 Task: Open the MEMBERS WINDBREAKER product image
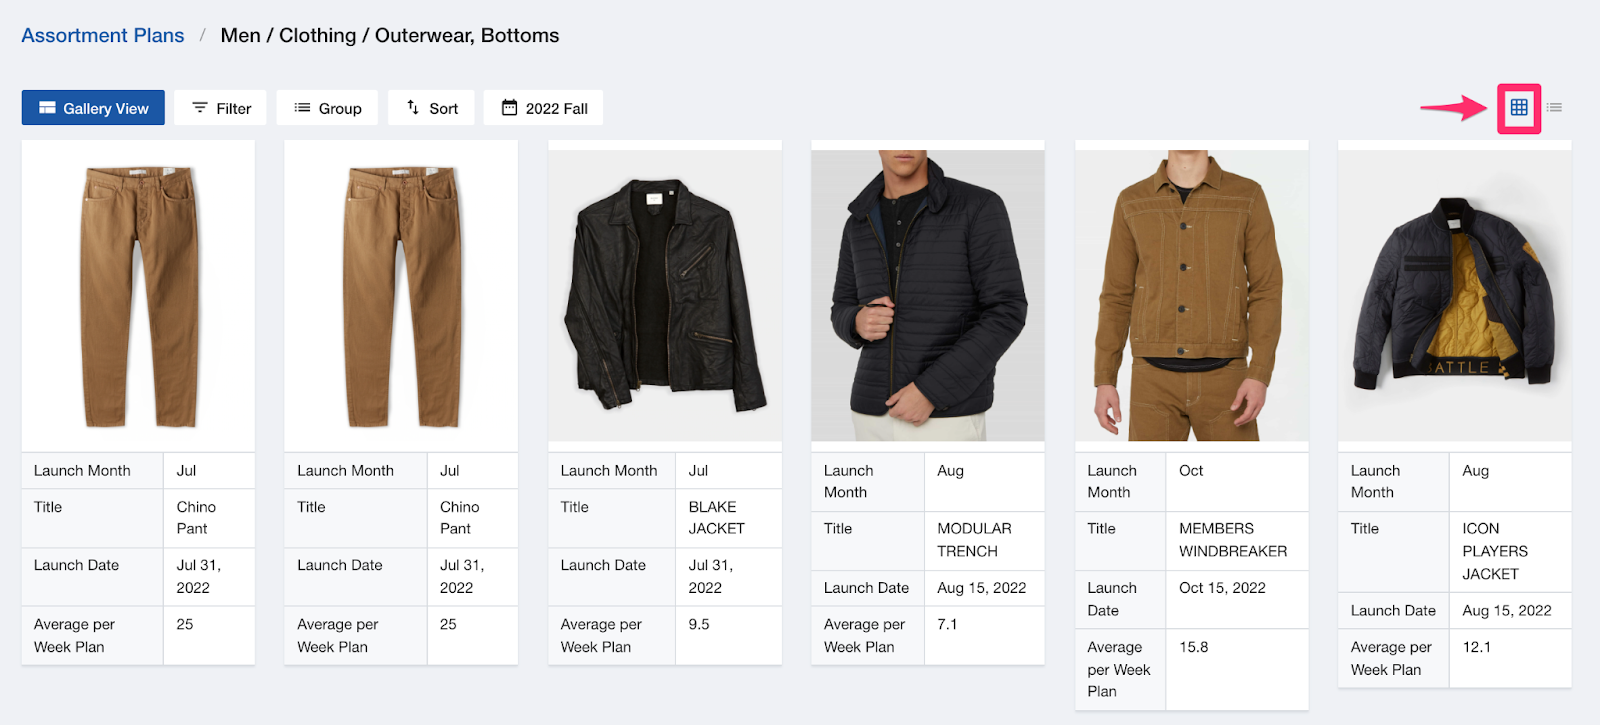coord(1192,296)
